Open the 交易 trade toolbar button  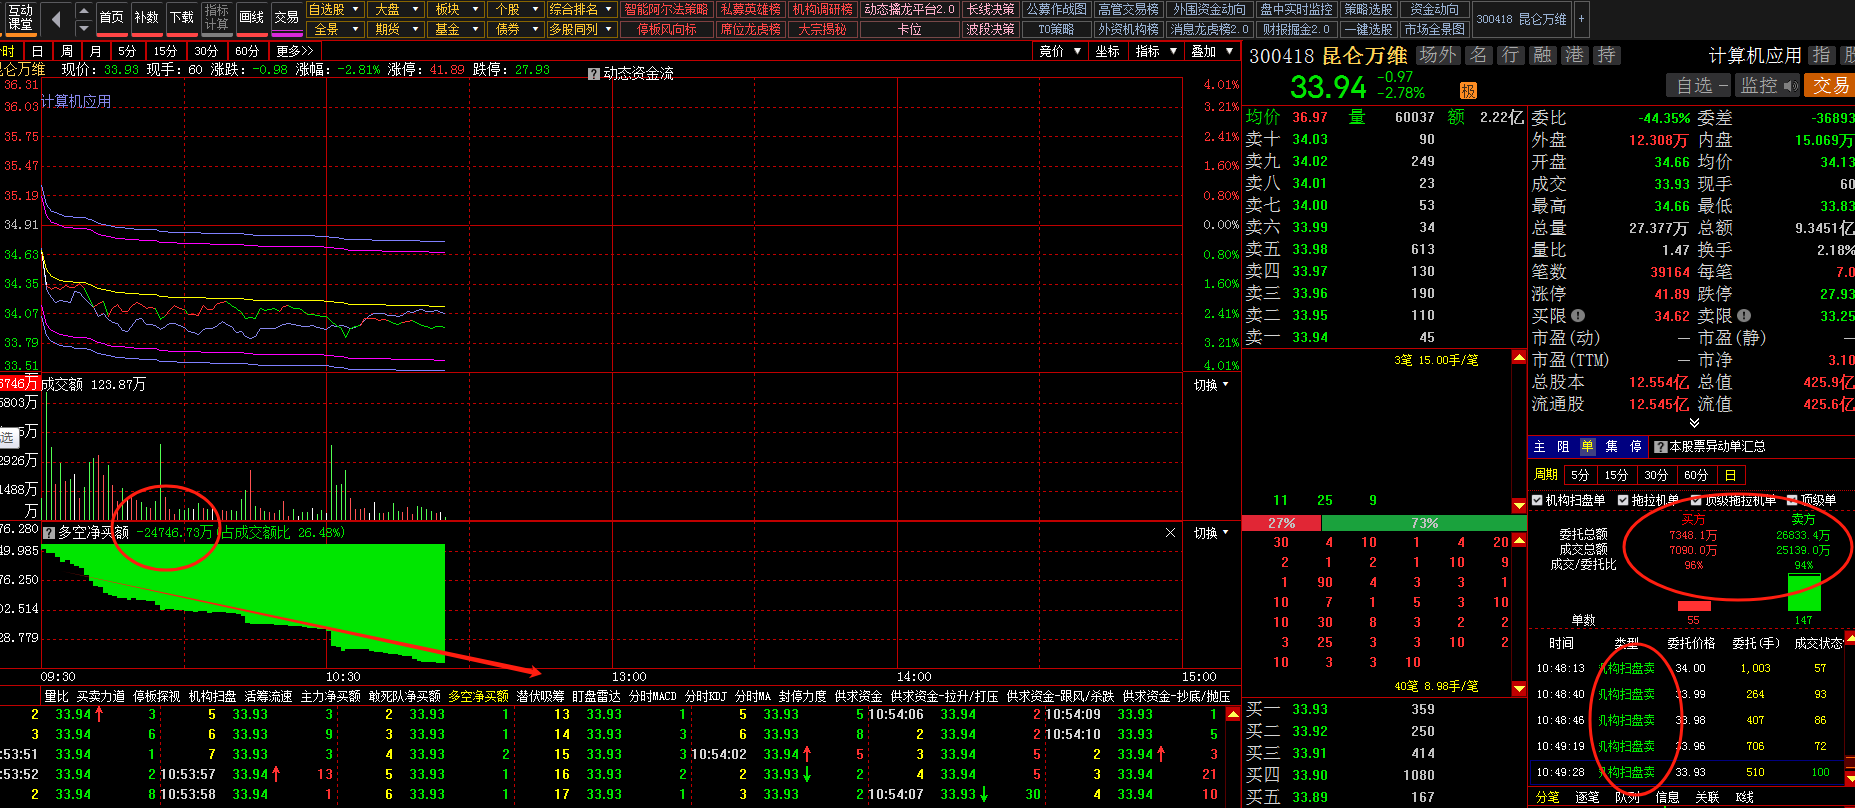click(286, 17)
